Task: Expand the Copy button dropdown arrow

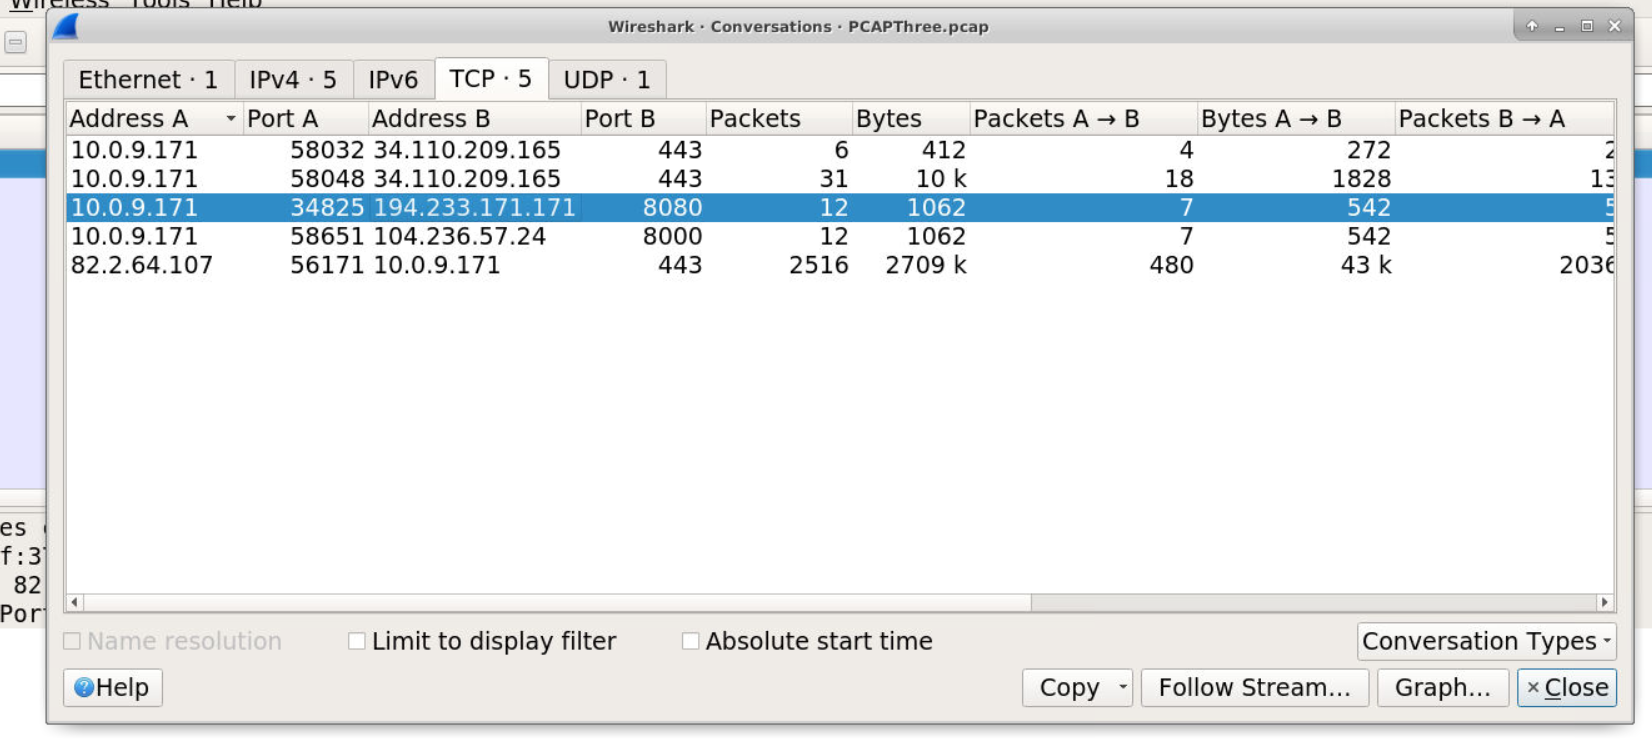Action: coord(1122,687)
